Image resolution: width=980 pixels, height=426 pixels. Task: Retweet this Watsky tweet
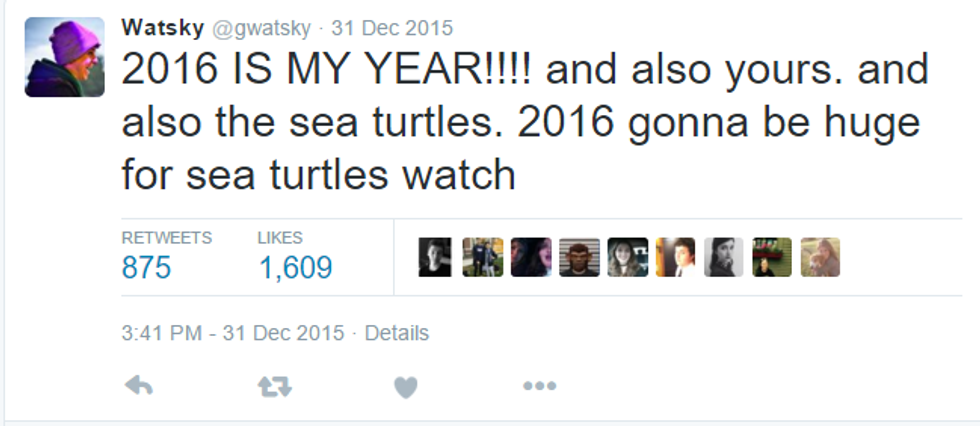[273, 387]
